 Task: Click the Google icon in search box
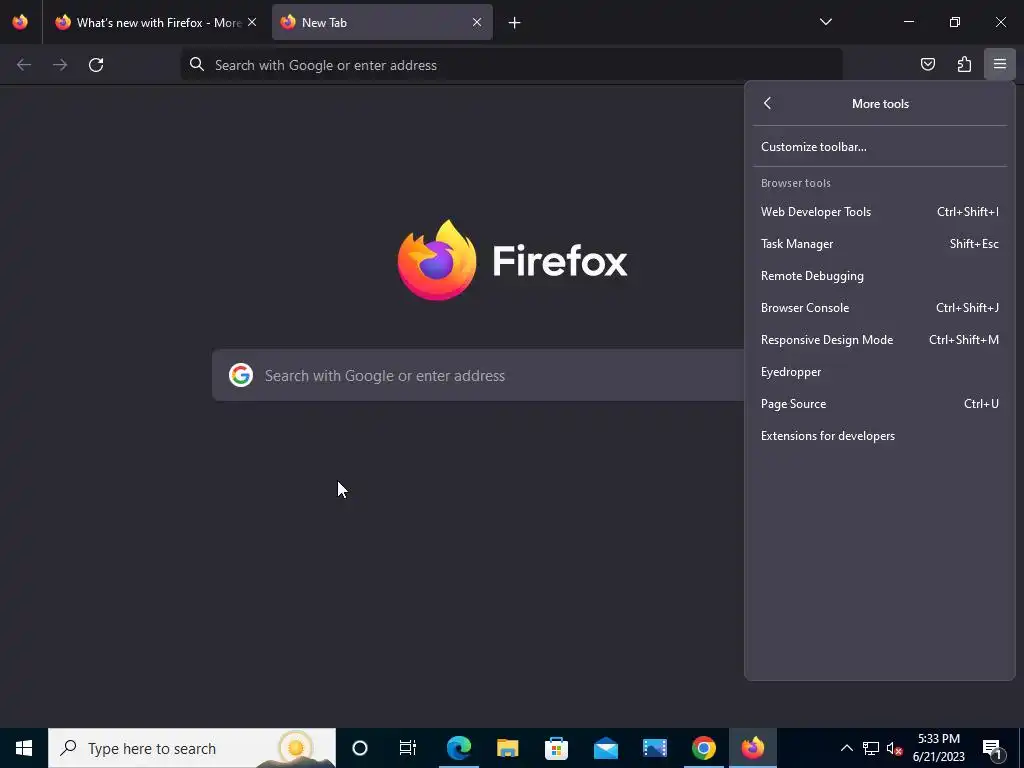[x=240, y=375]
